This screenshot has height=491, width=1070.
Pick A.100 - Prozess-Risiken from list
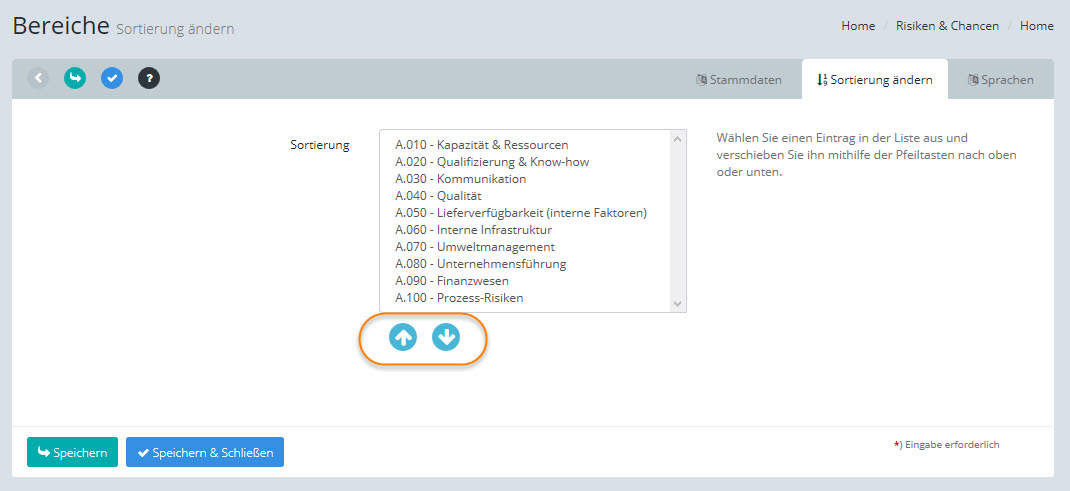pyautogui.click(x=459, y=298)
